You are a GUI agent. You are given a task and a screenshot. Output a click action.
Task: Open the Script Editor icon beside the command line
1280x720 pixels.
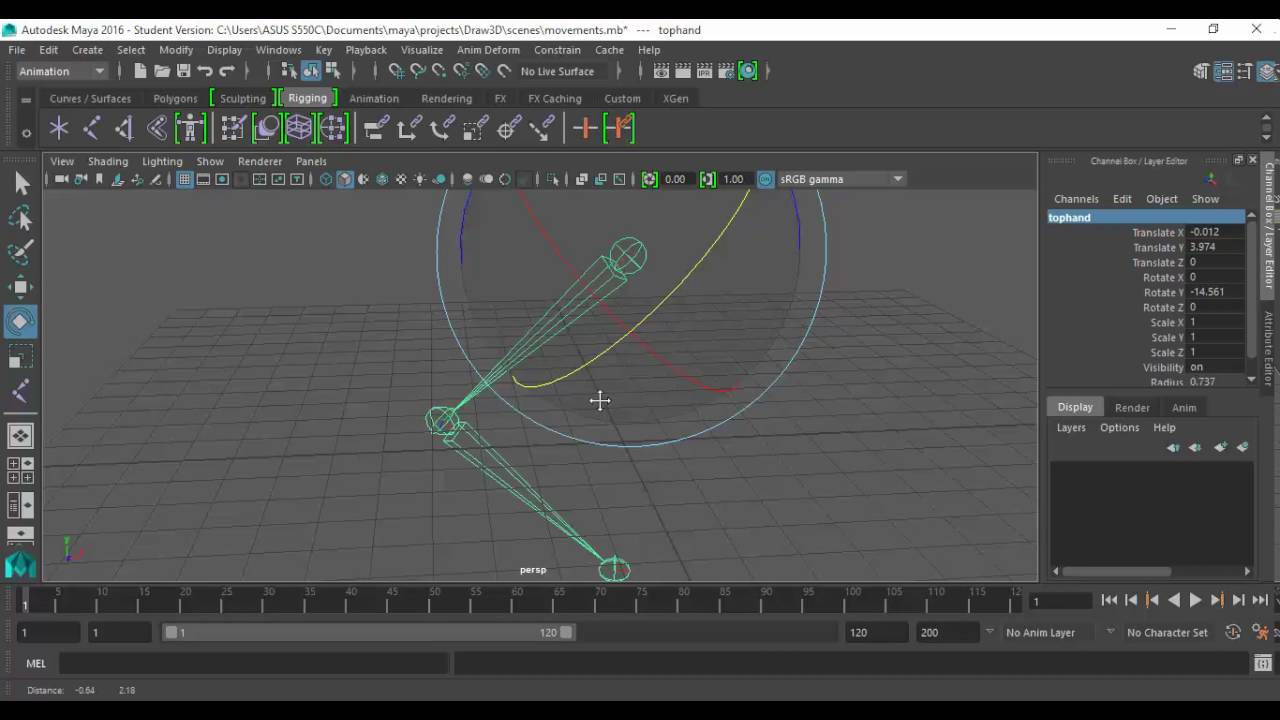1263,663
